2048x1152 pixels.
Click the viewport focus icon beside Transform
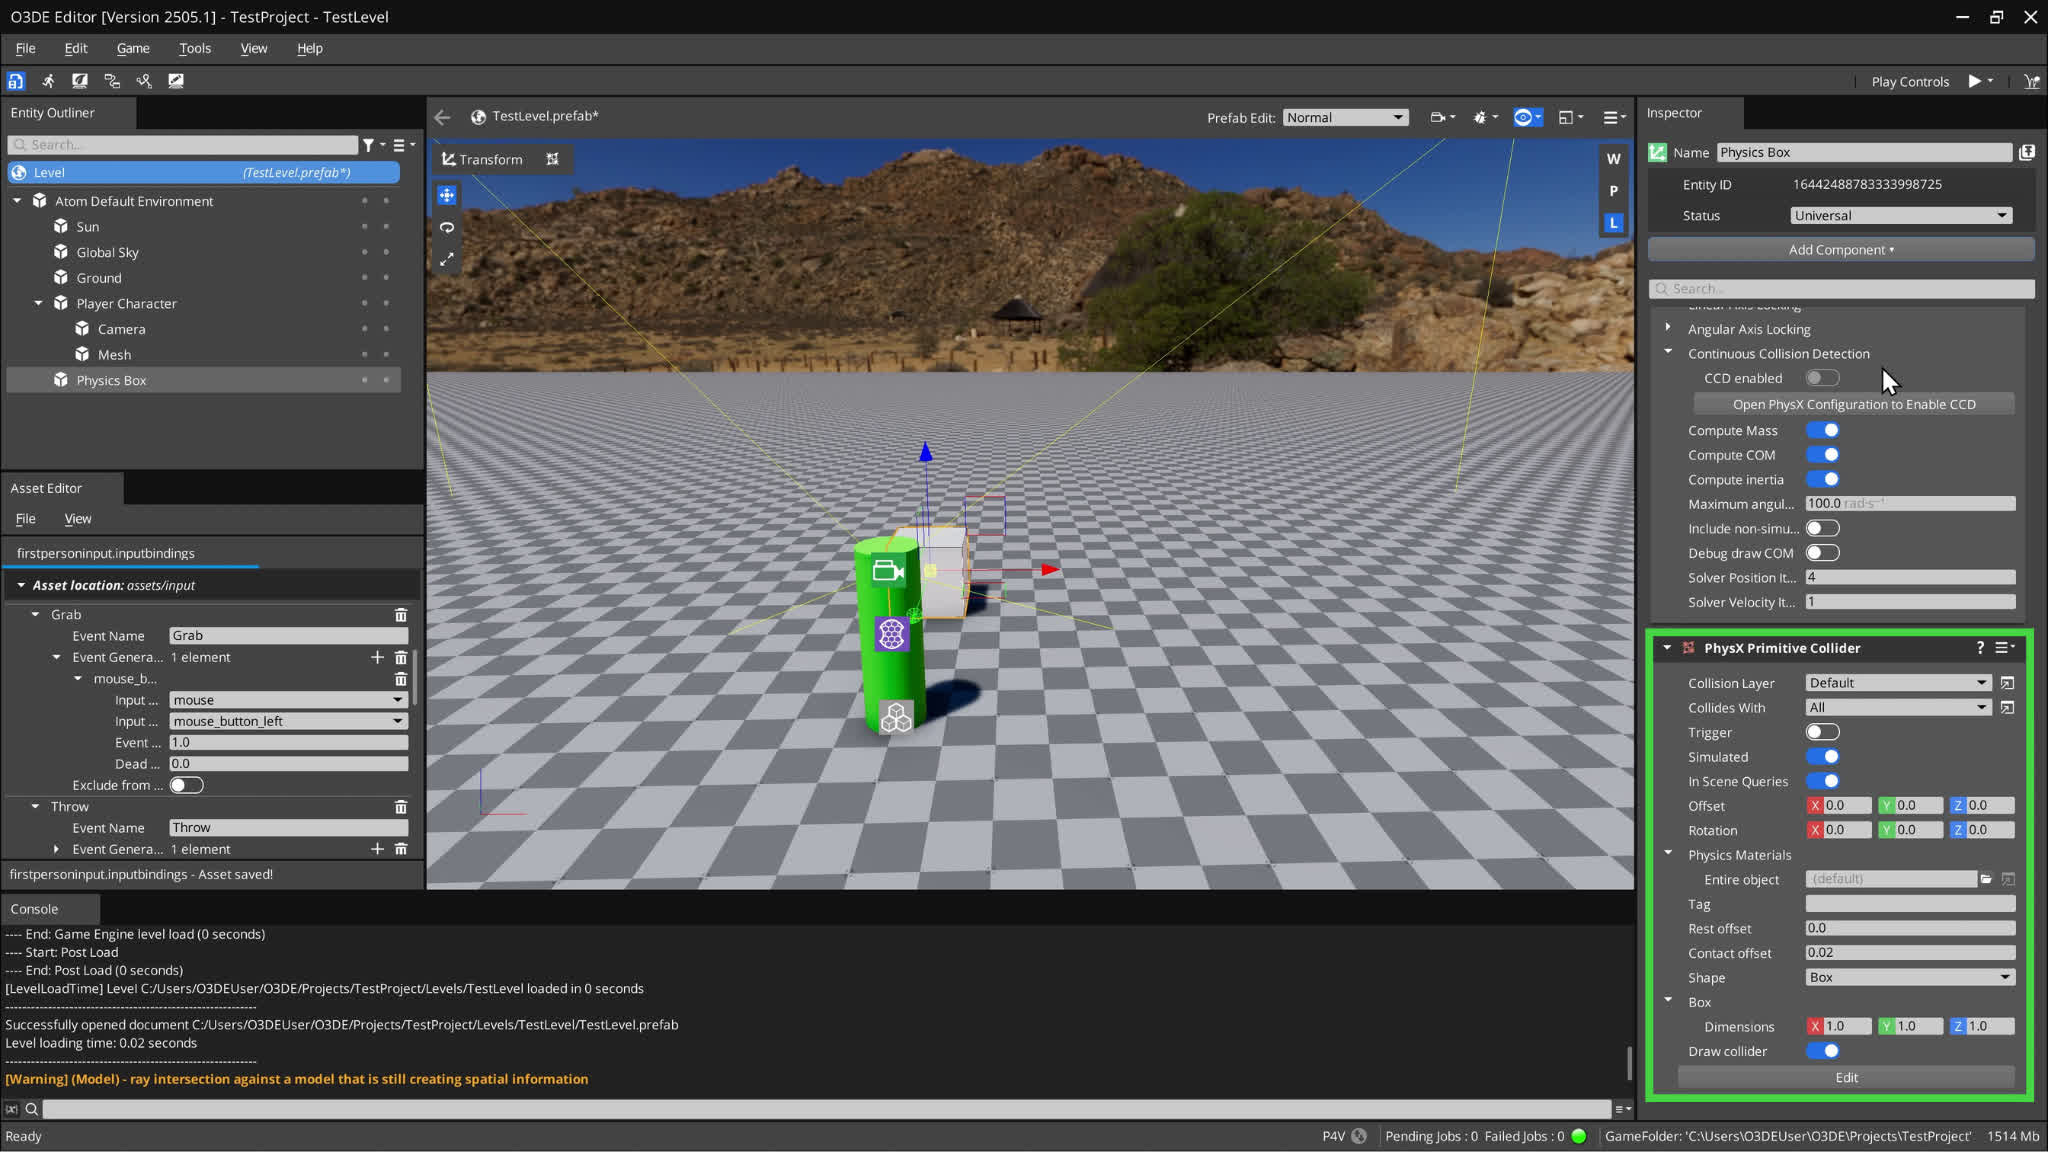(552, 159)
